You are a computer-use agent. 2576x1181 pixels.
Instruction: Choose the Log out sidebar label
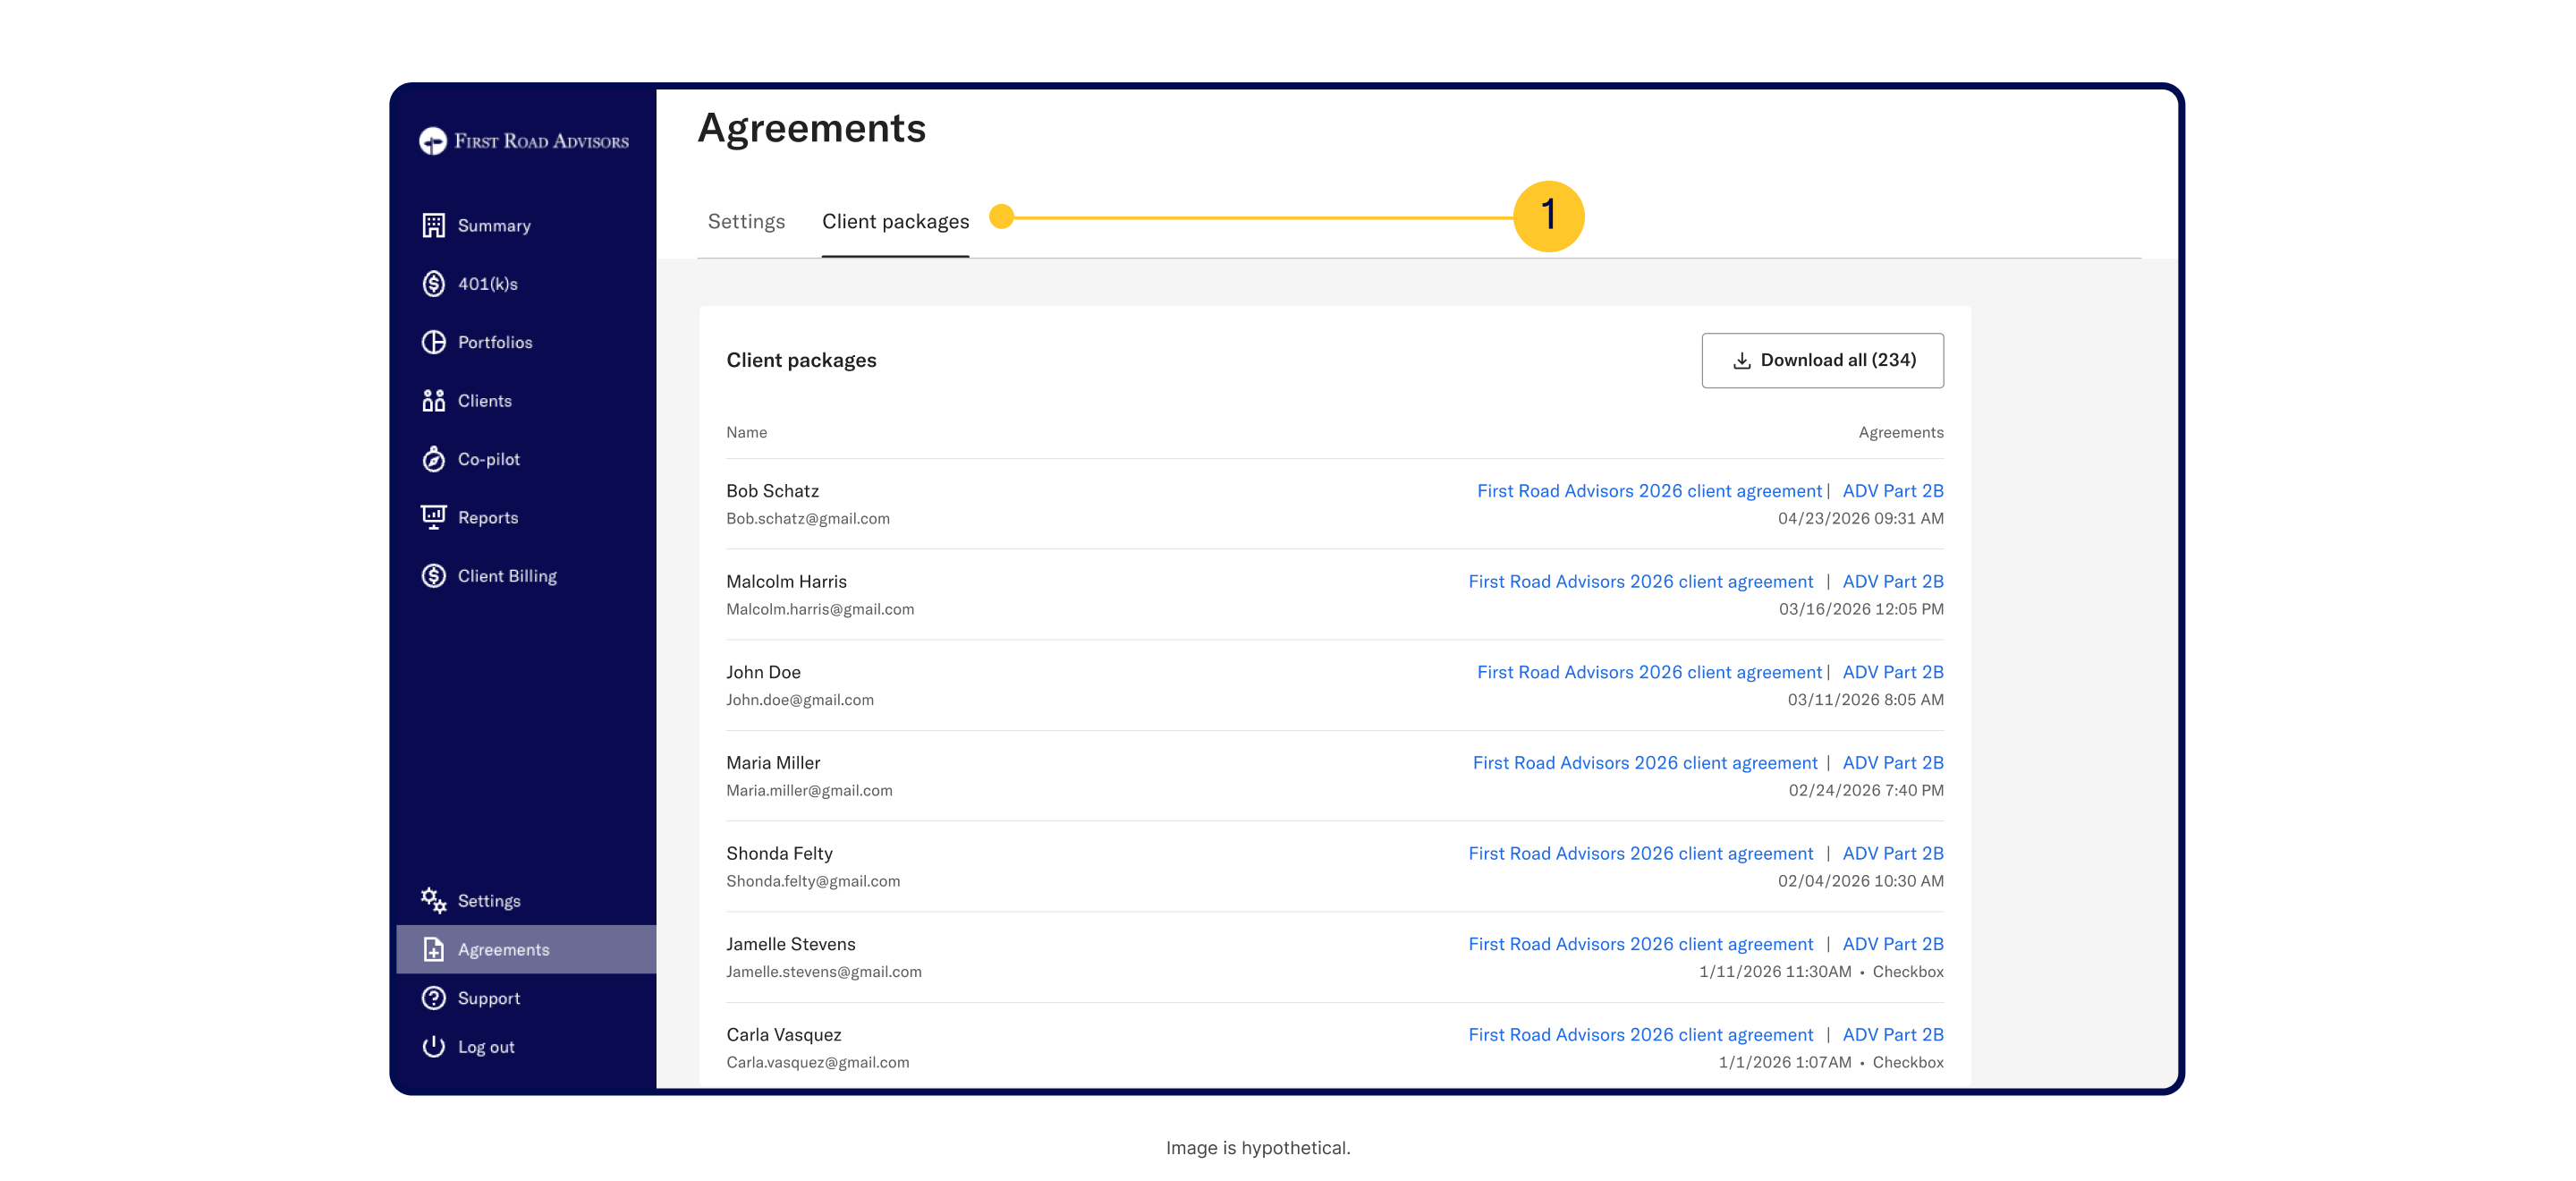pos(486,1047)
